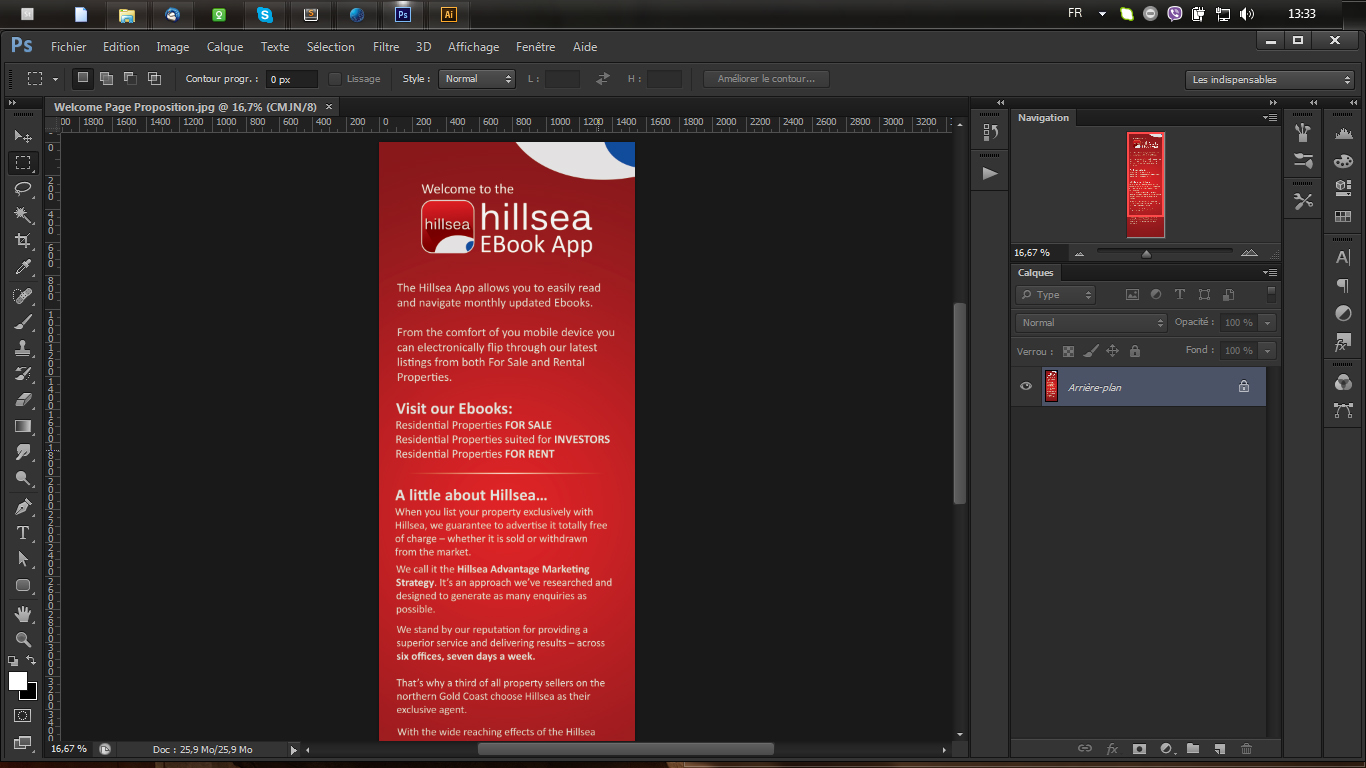Open the Fond value dropdown arrow

coord(1268,351)
